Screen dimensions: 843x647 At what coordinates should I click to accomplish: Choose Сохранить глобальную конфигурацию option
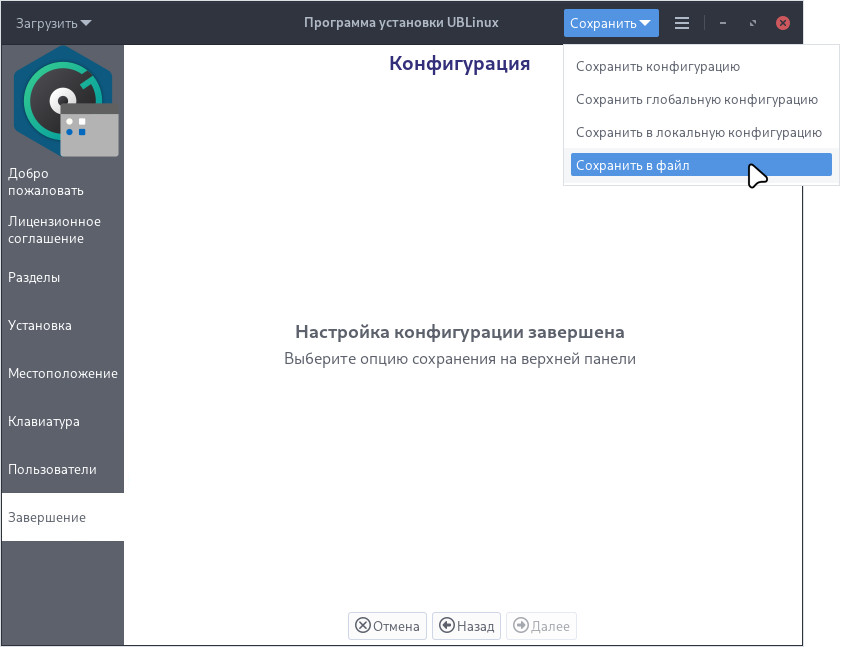click(697, 99)
